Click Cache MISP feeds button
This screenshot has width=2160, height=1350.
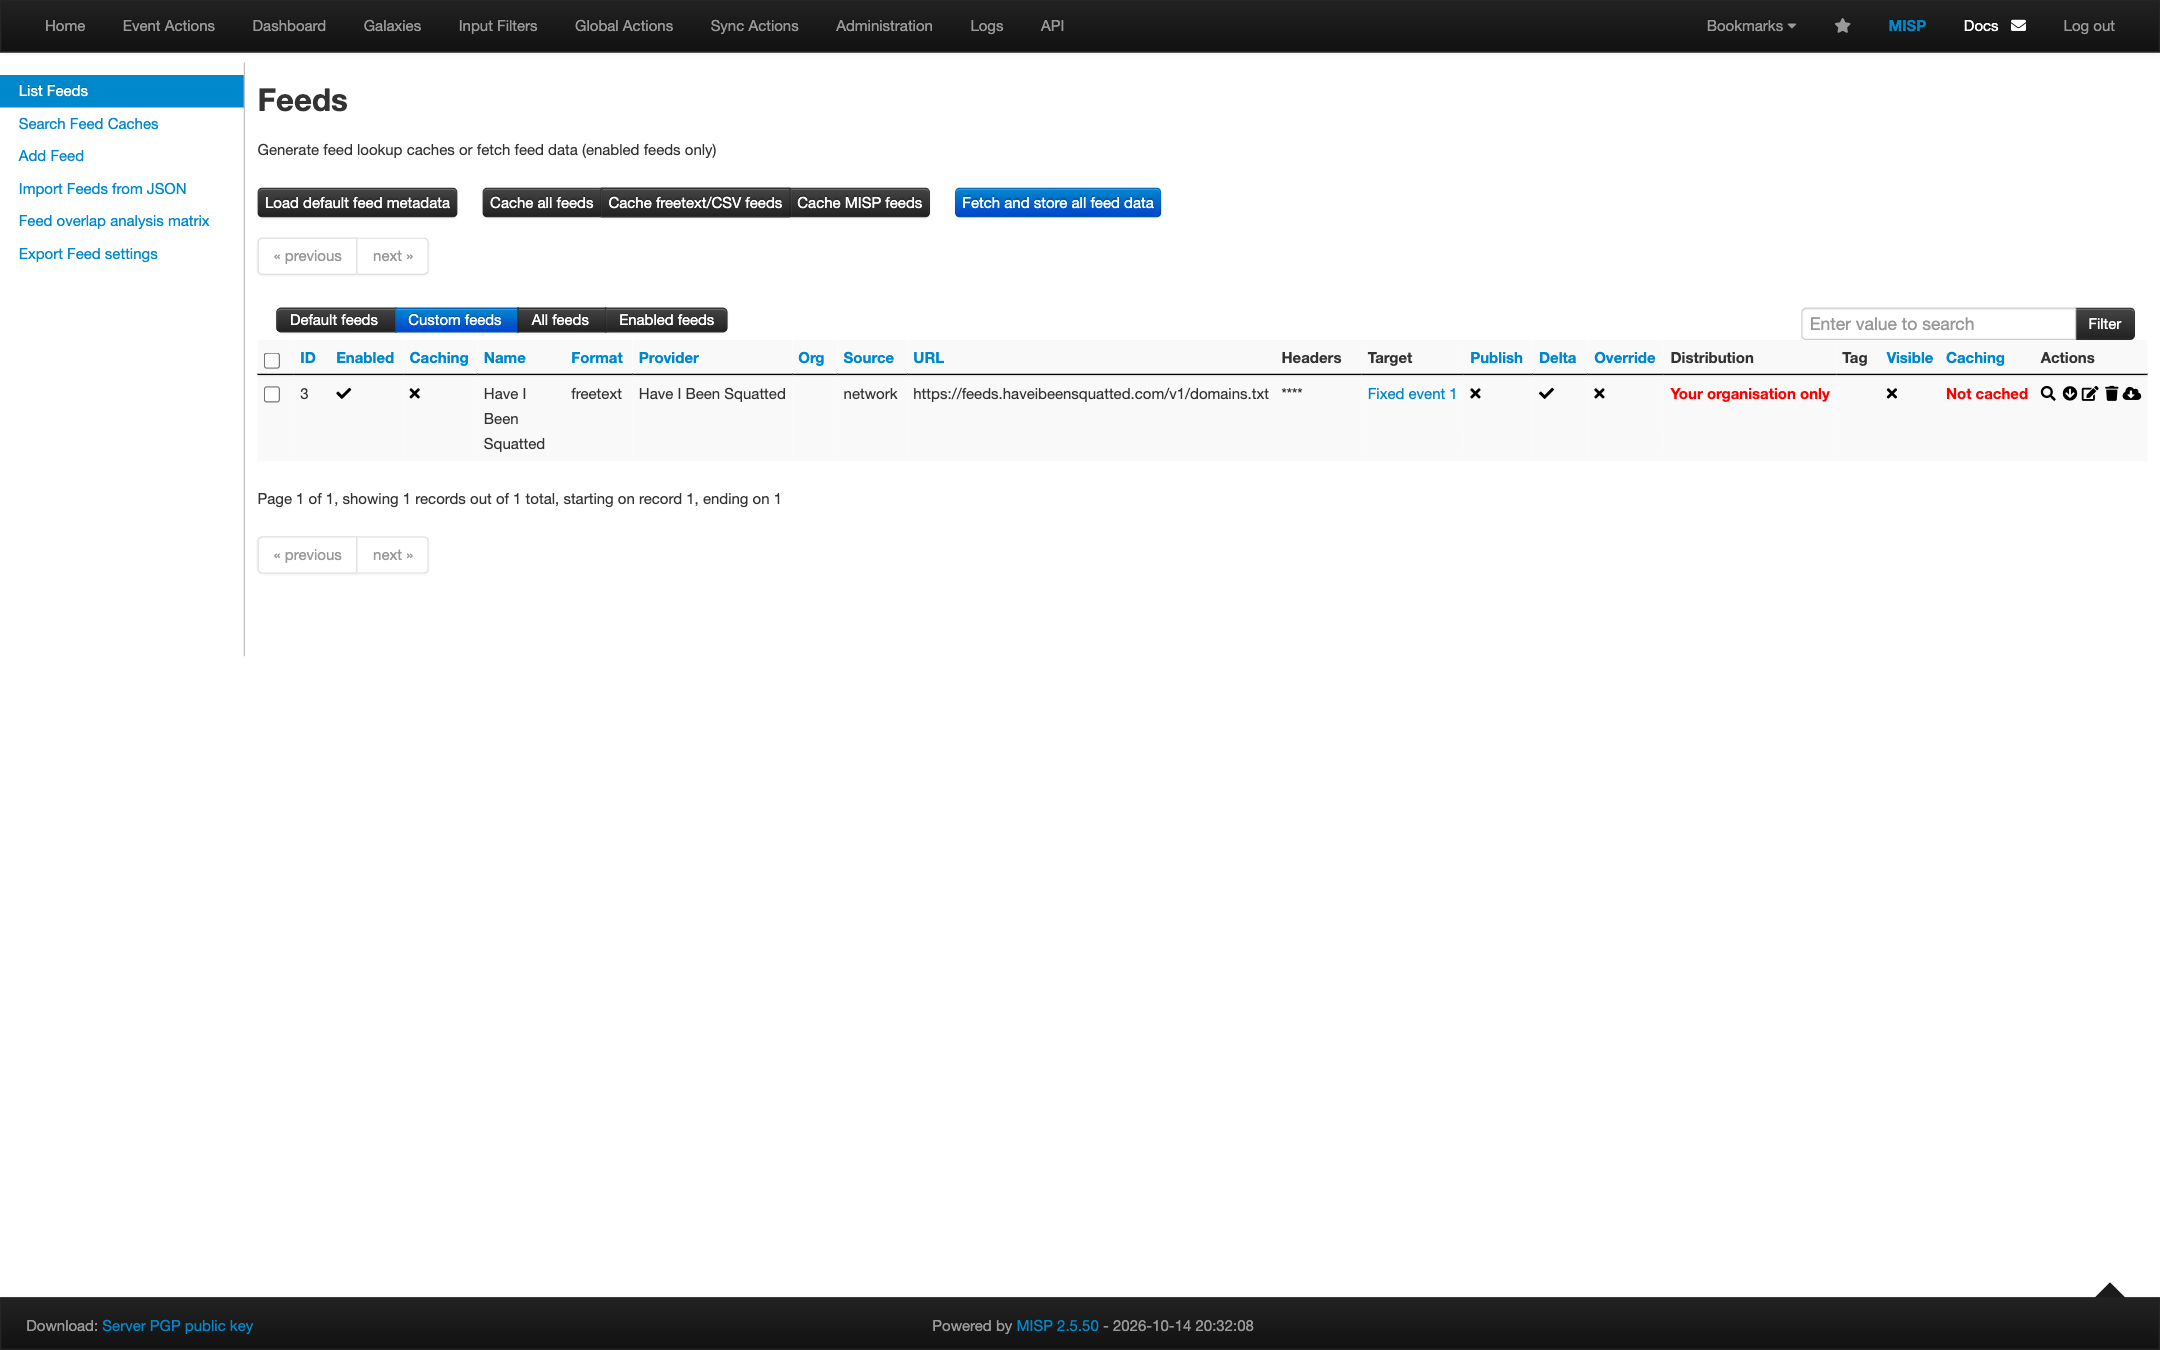pyautogui.click(x=860, y=203)
